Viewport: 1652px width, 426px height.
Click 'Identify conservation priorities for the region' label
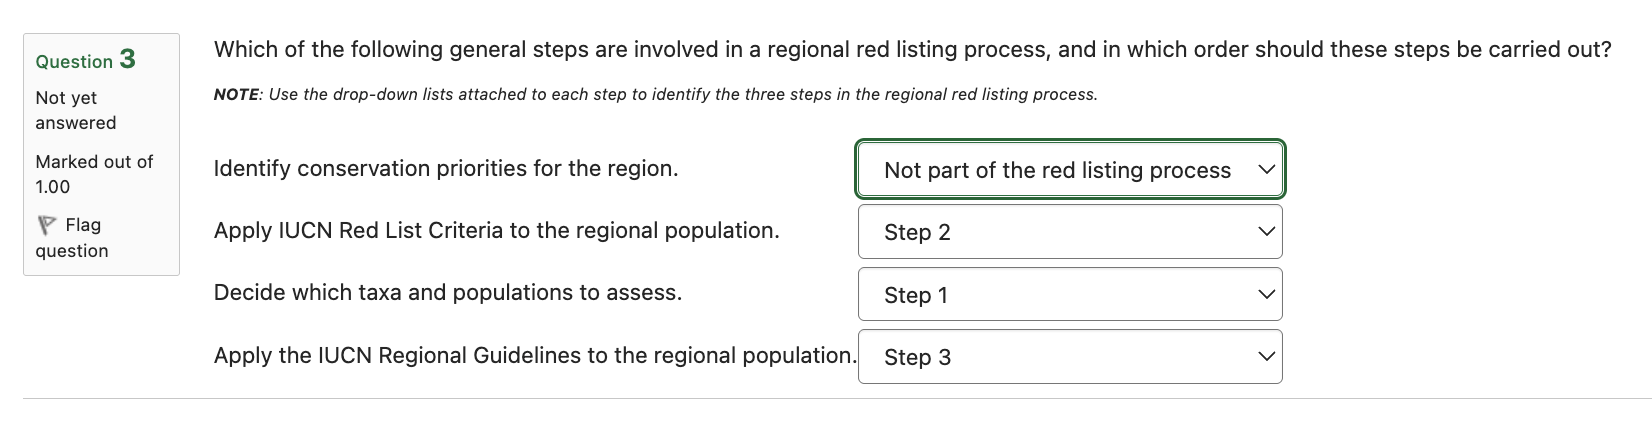[x=446, y=168]
